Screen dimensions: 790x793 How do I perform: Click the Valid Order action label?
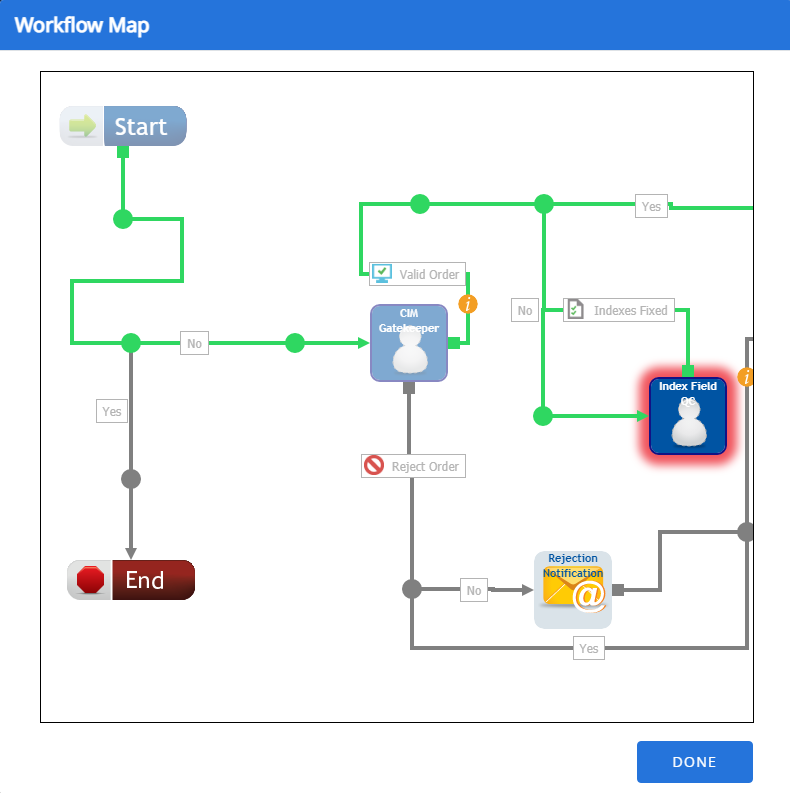point(429,274)
